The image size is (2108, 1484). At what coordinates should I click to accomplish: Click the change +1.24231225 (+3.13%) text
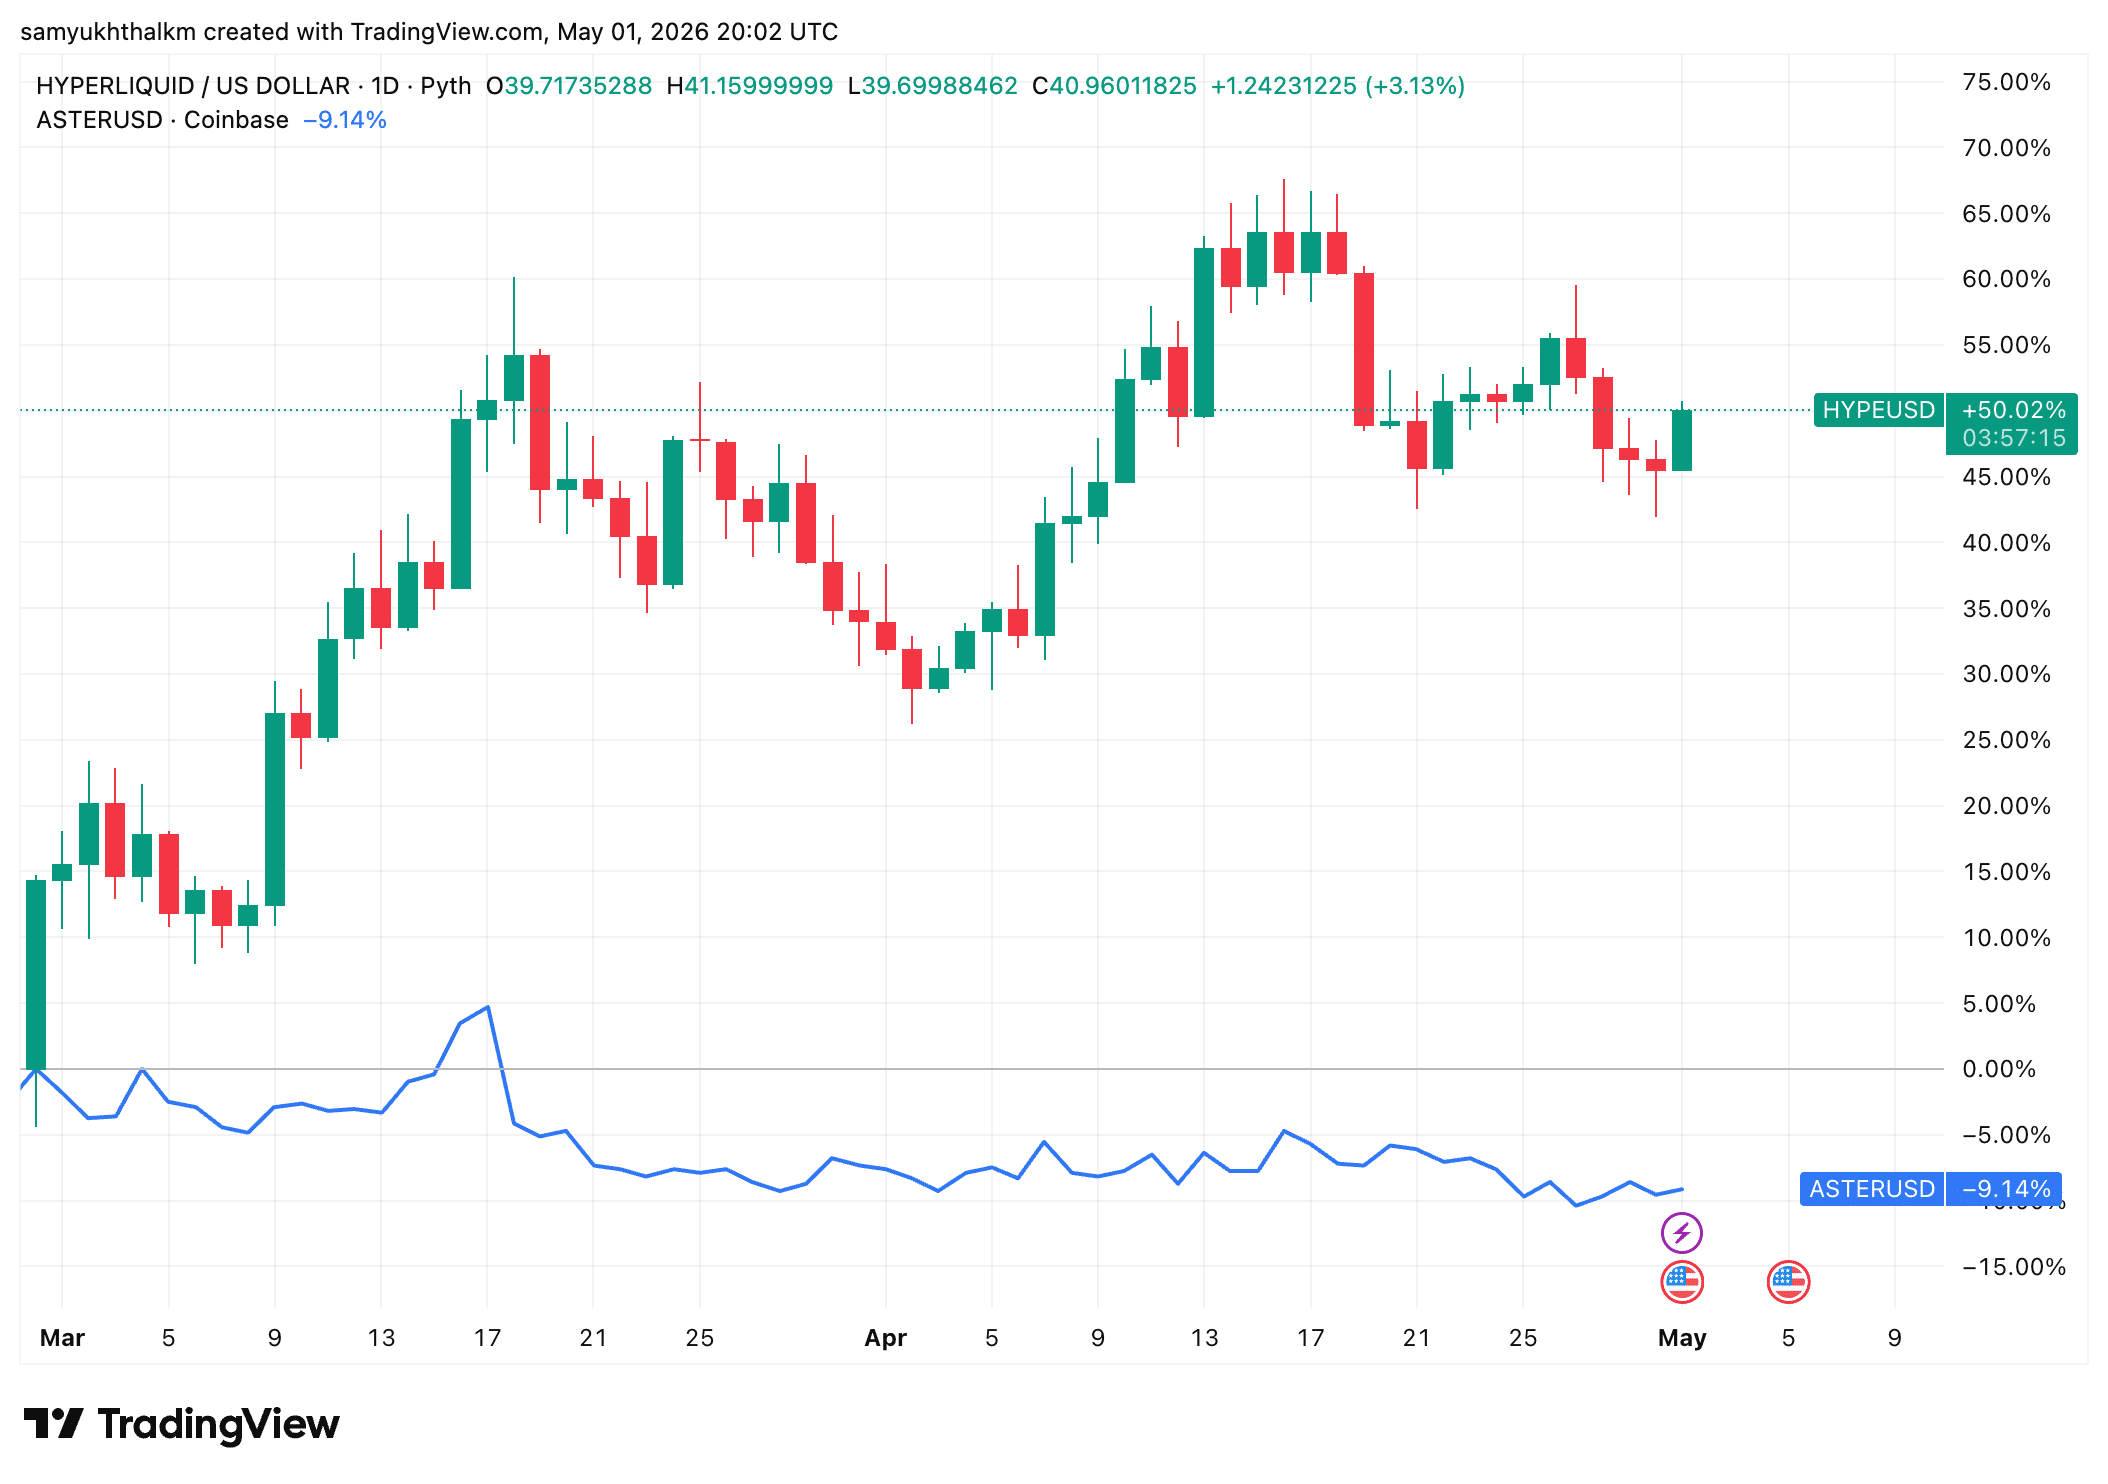(x=1338, y=86)
